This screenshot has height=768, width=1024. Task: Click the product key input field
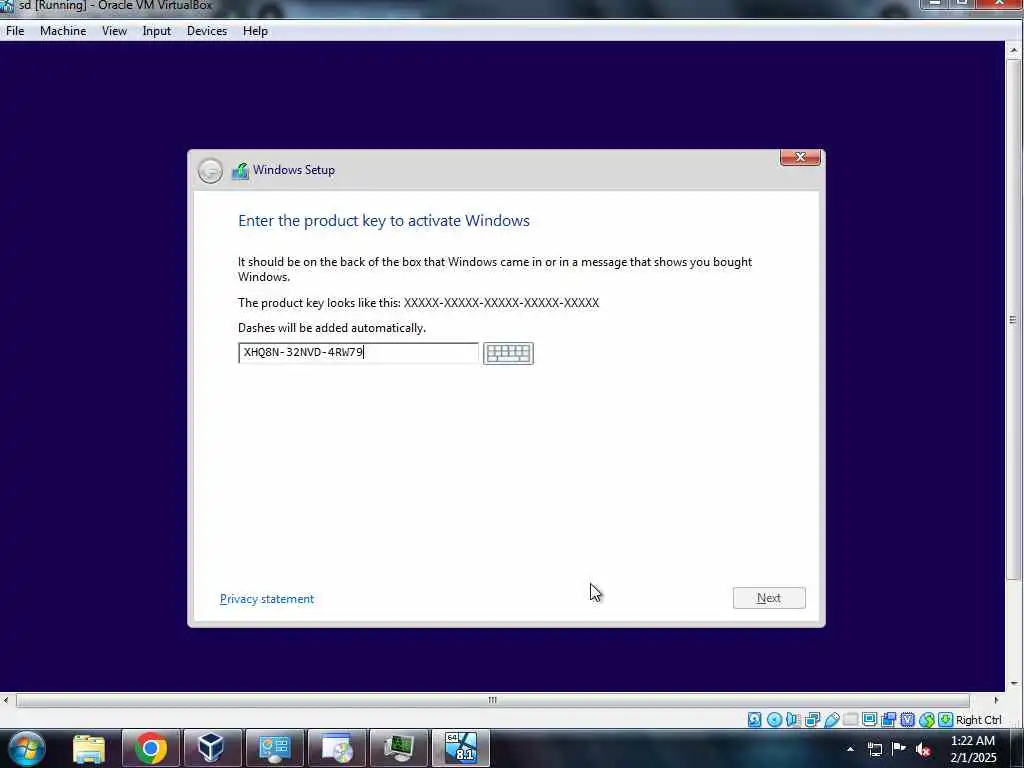359,353
